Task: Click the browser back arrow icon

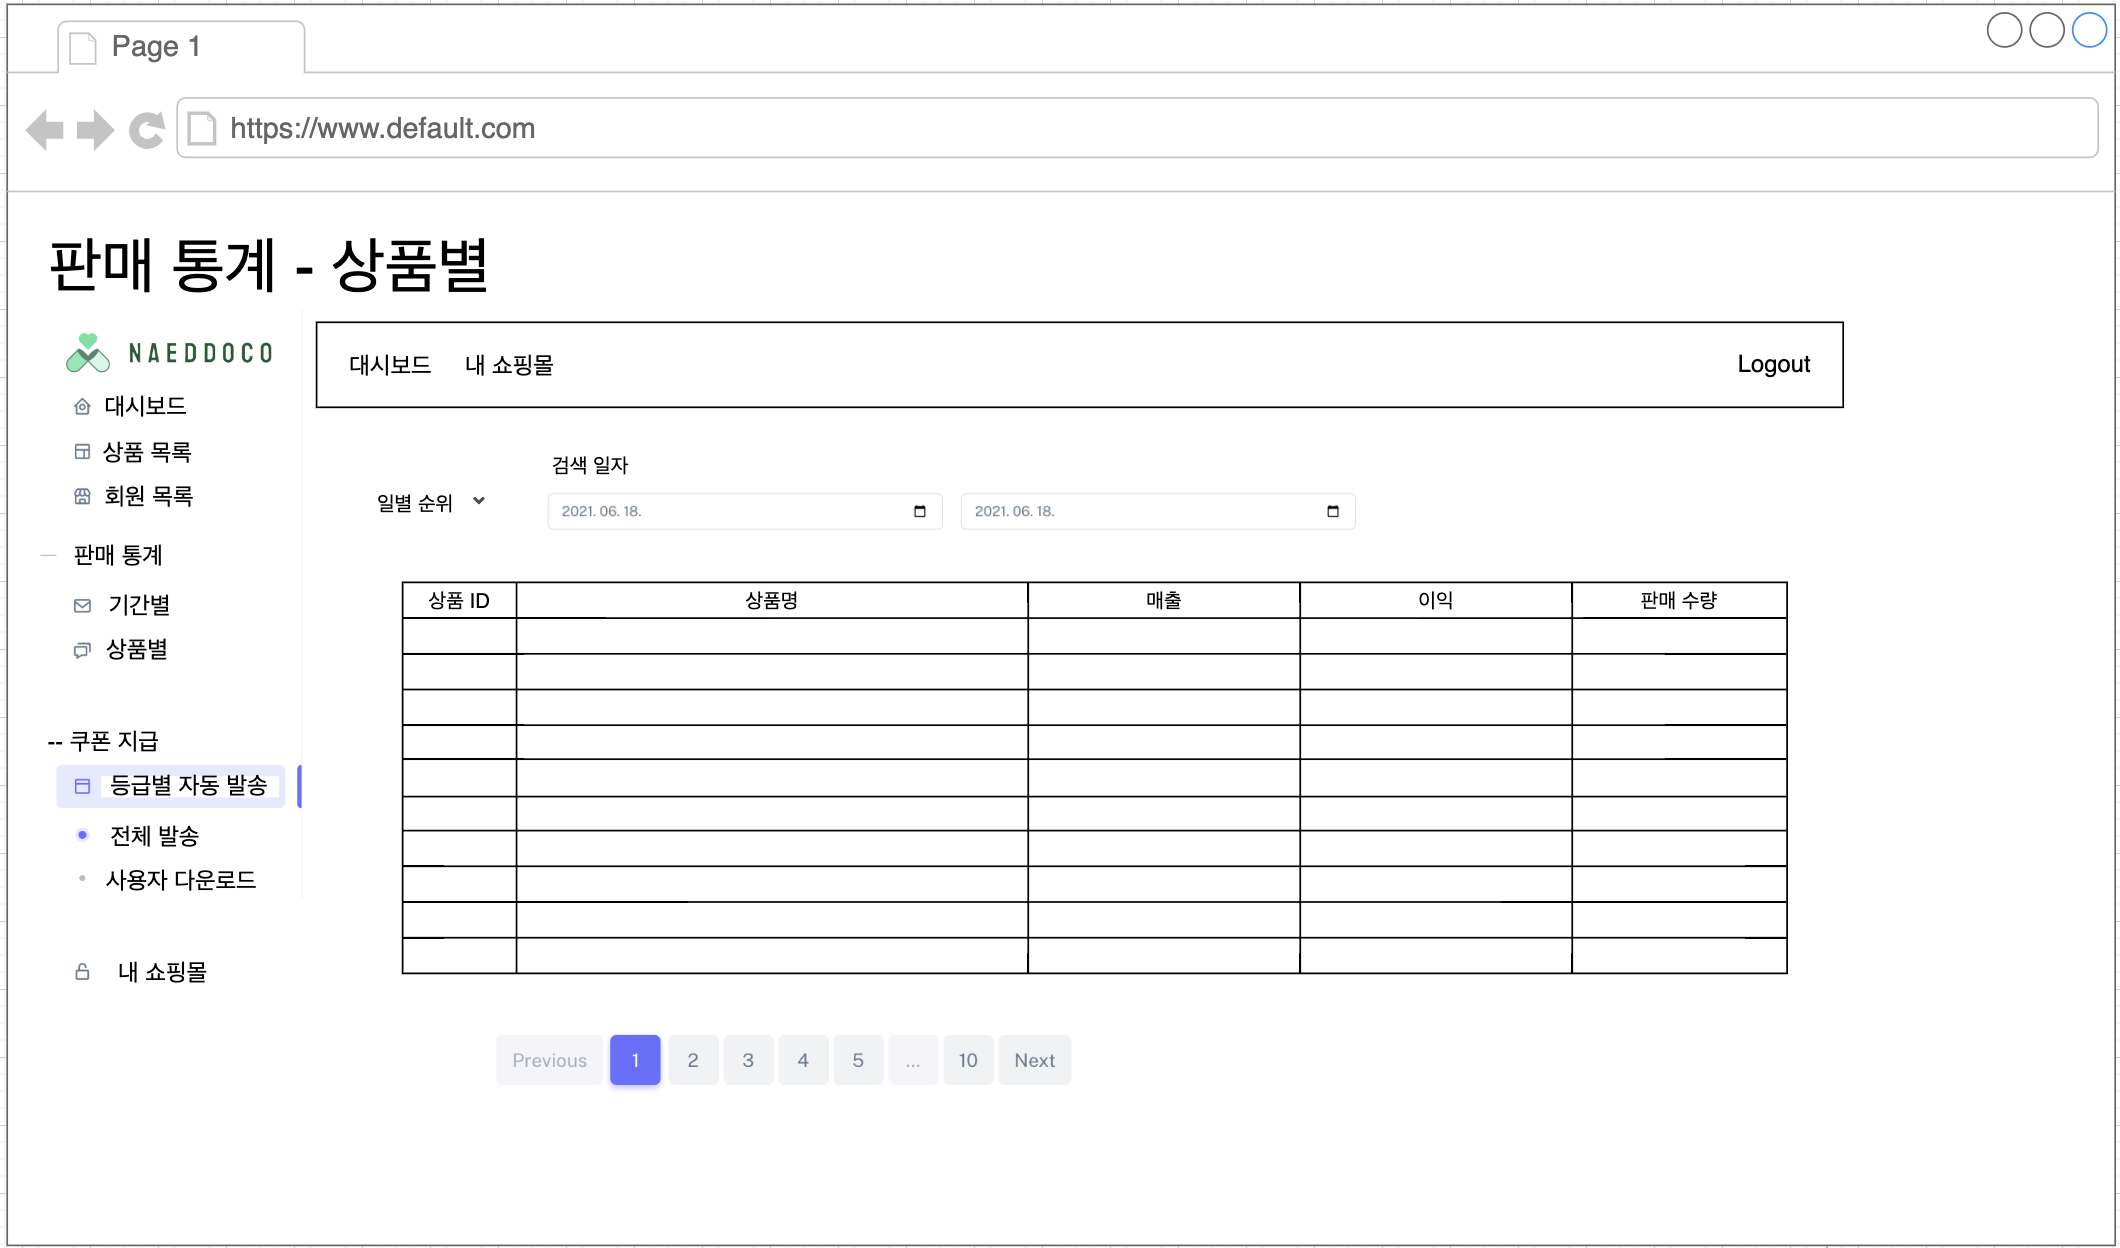Action: click(45, 130)
